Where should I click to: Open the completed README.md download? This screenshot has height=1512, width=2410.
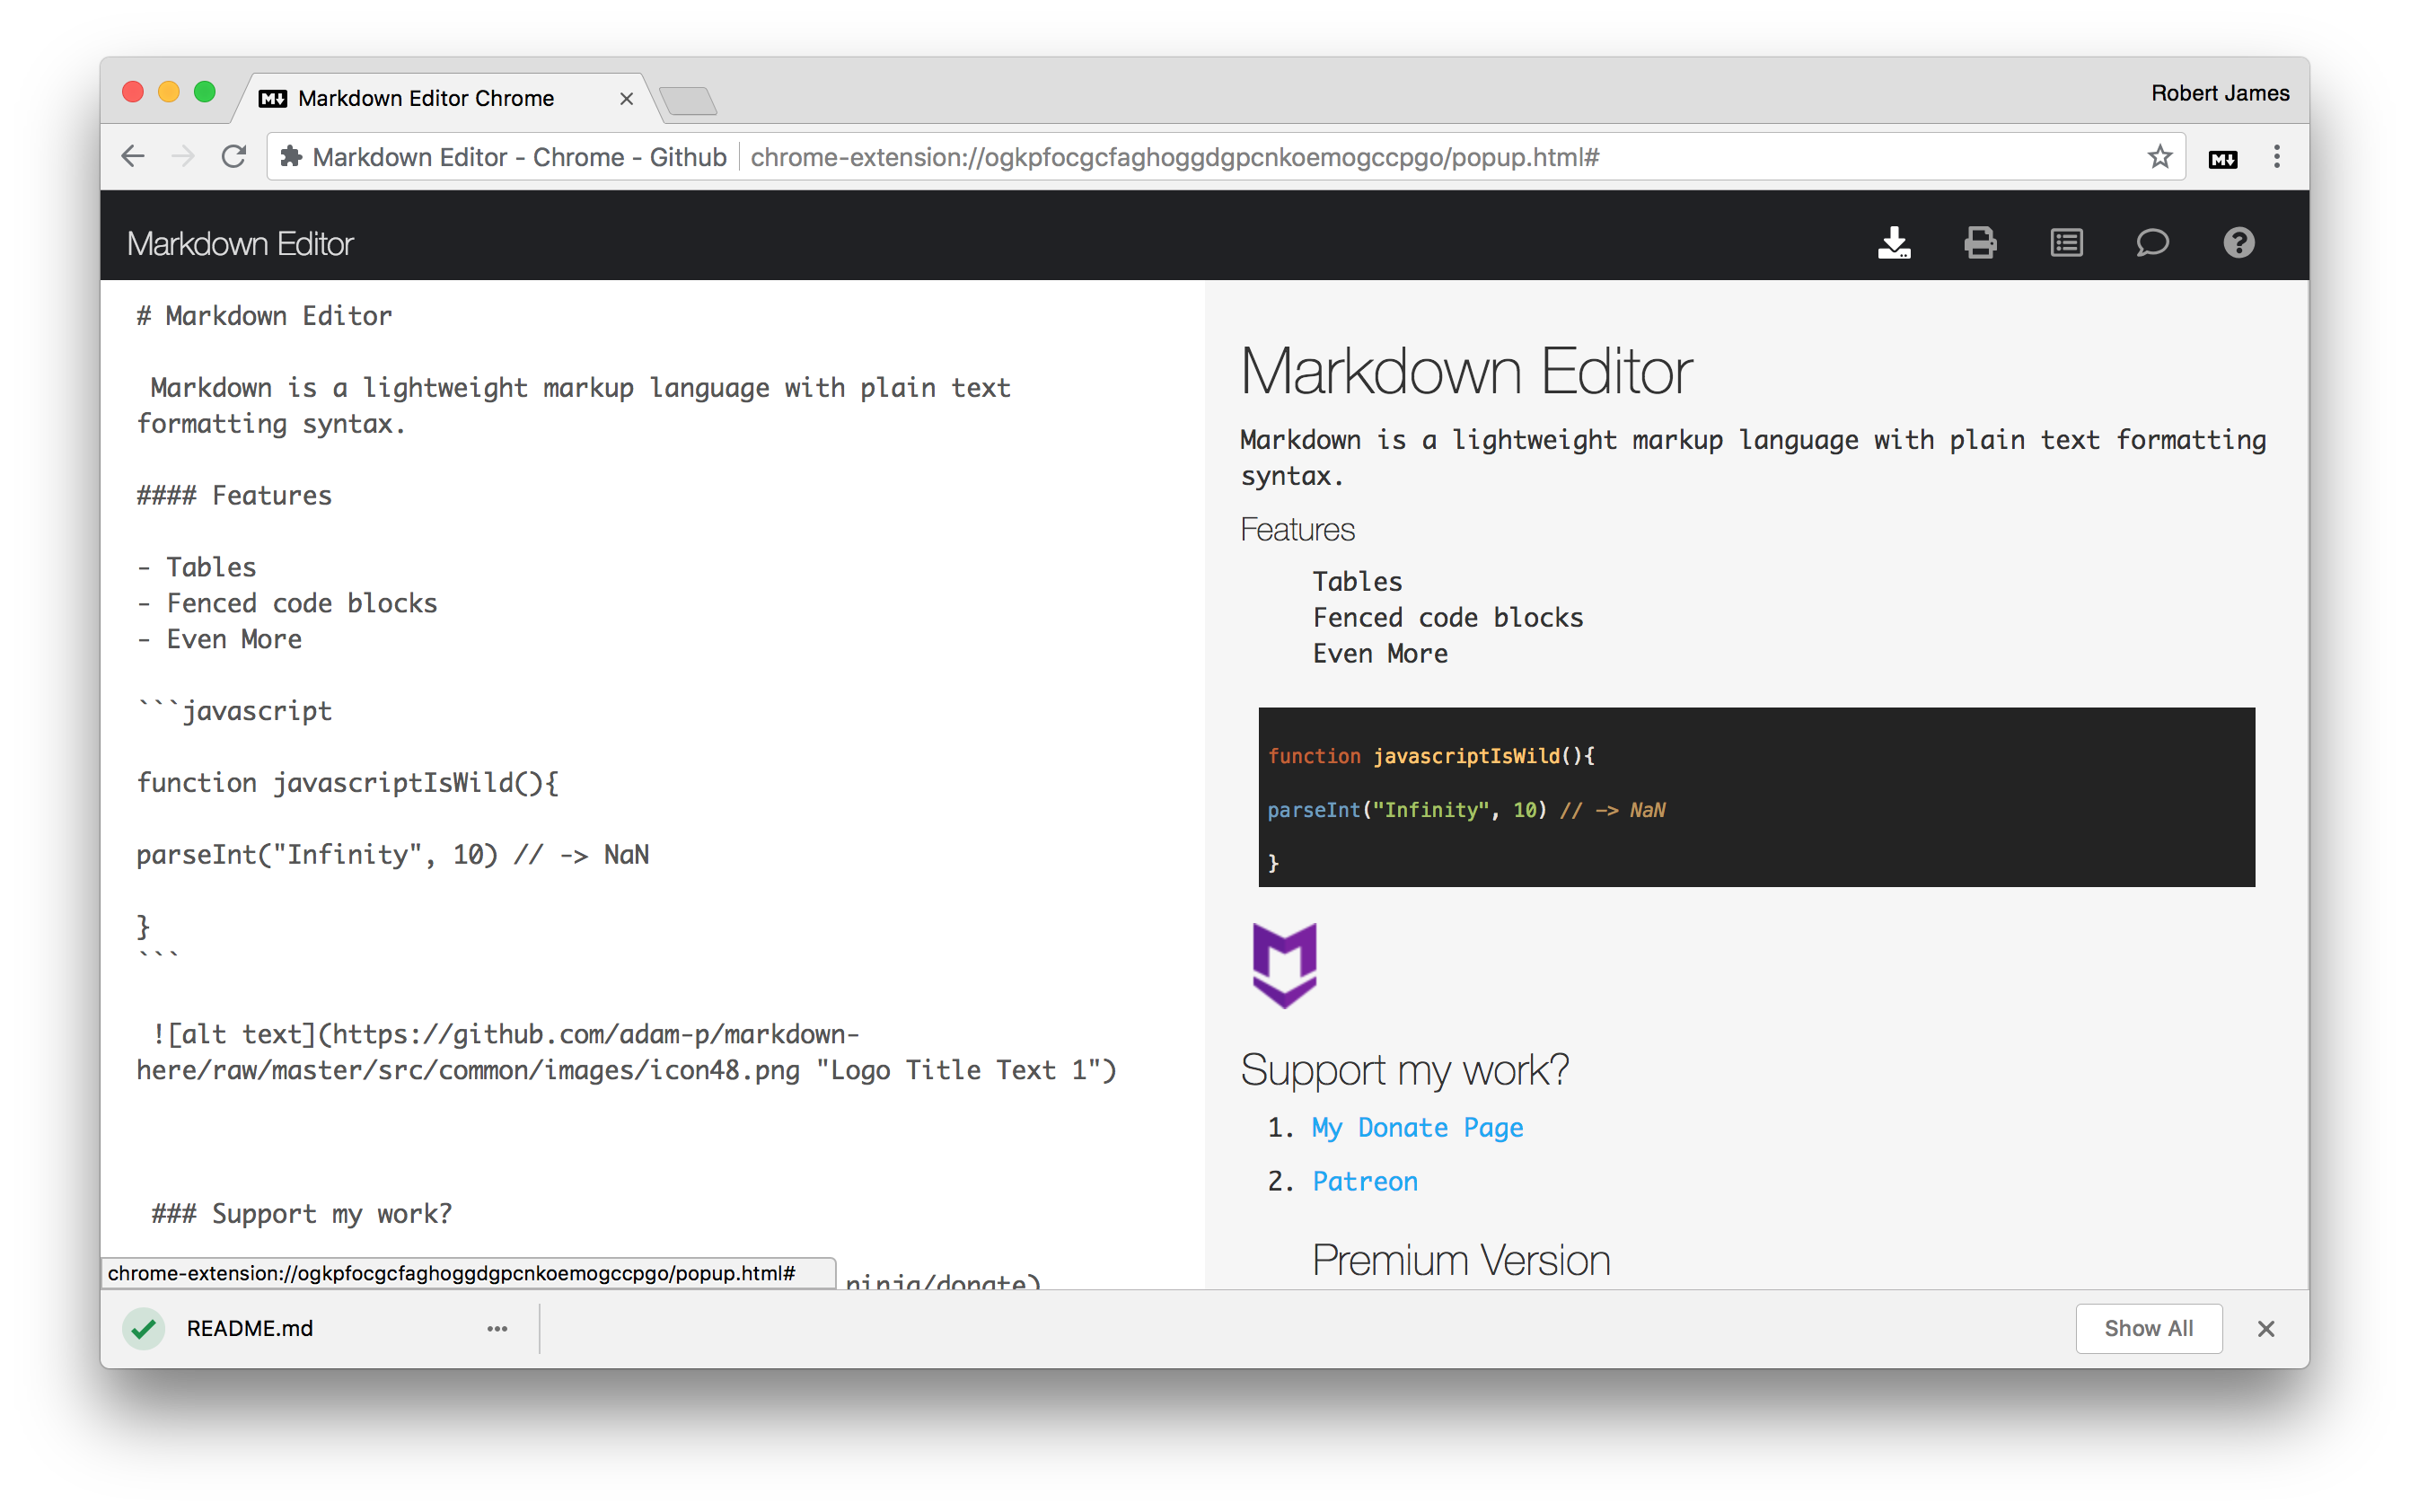[249, 1328]
